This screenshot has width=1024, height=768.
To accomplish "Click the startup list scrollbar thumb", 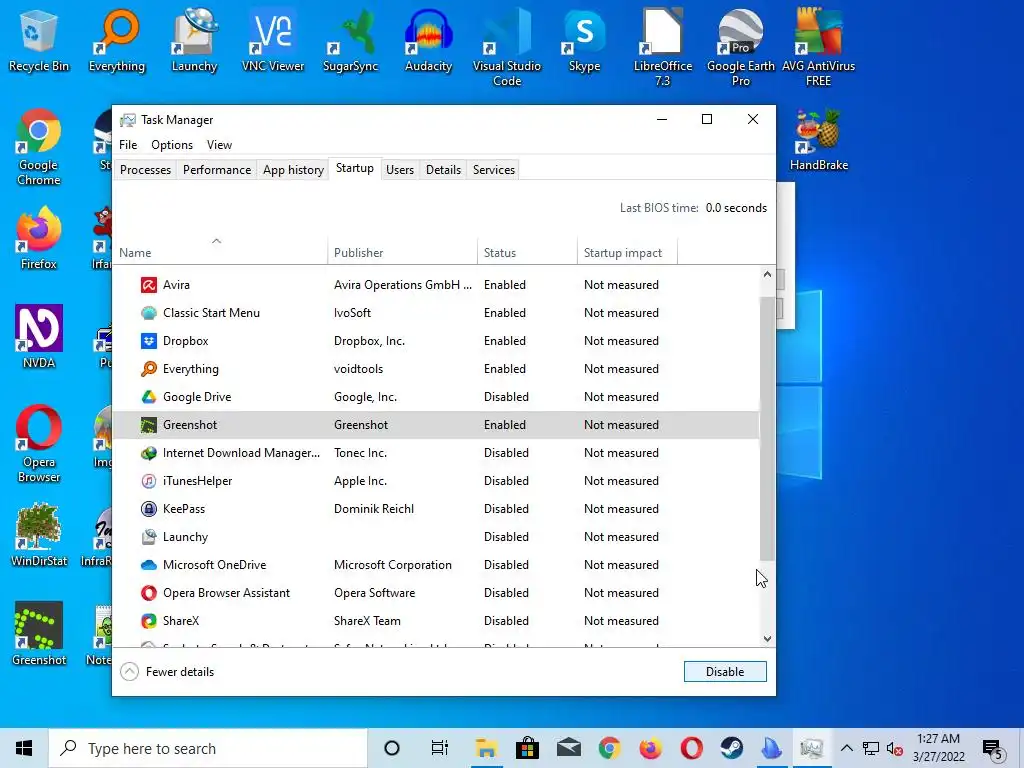I will [x=767, y=428].
